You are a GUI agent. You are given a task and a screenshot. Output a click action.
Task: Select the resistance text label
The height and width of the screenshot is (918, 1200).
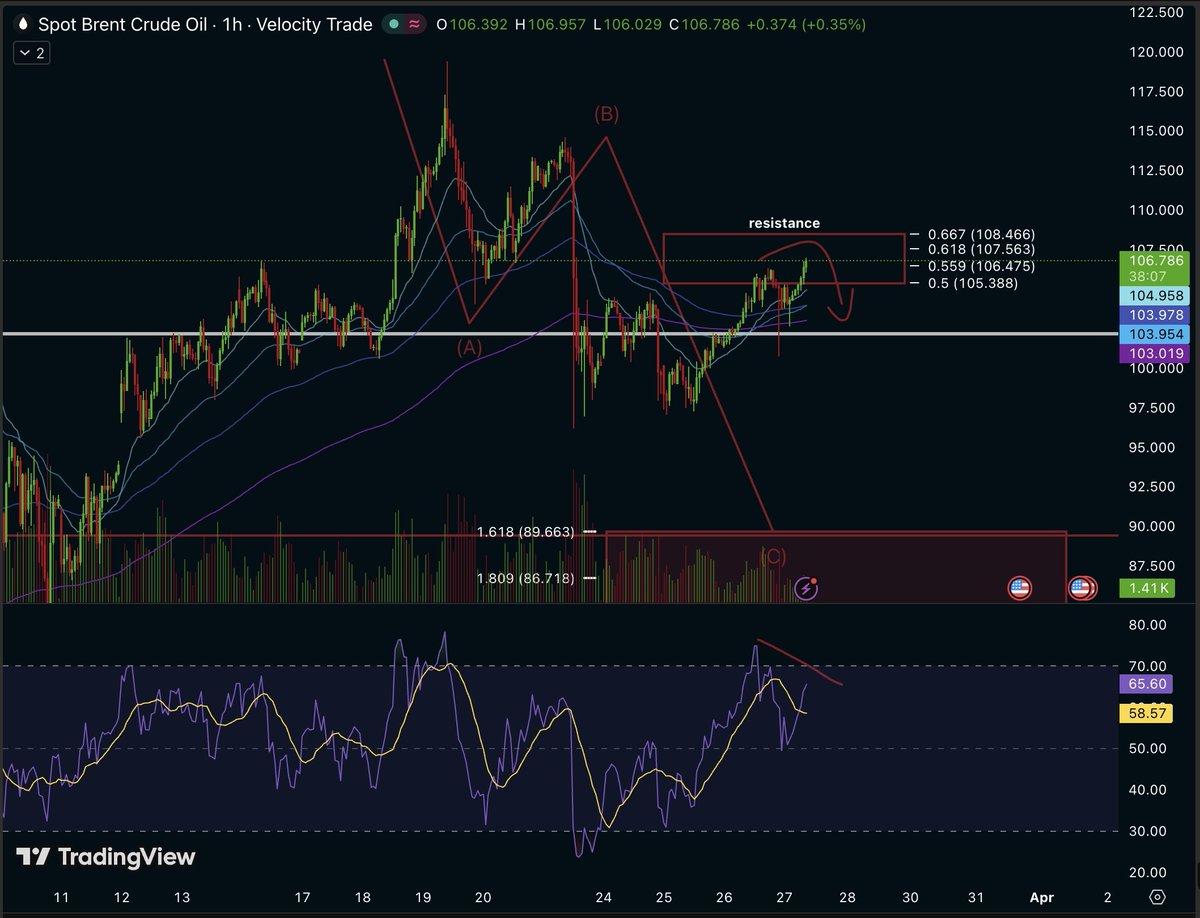pos(784,223)
